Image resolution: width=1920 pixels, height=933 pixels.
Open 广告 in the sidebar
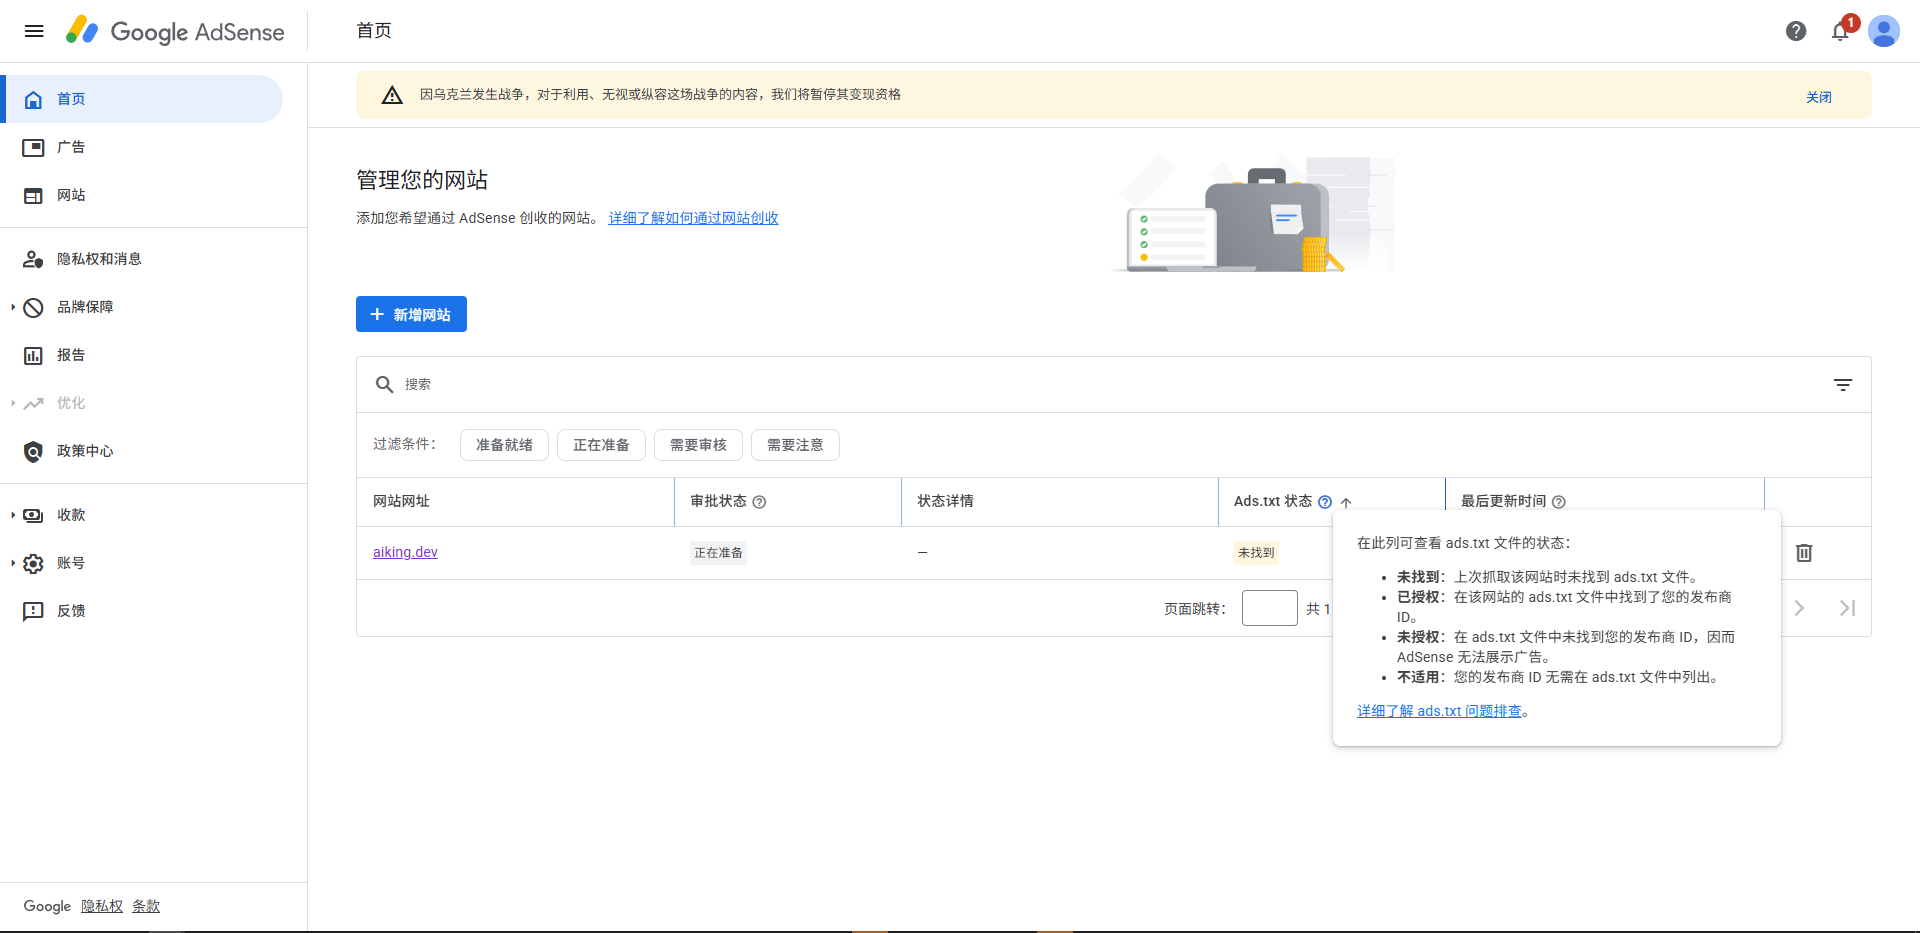click(144, 147)
